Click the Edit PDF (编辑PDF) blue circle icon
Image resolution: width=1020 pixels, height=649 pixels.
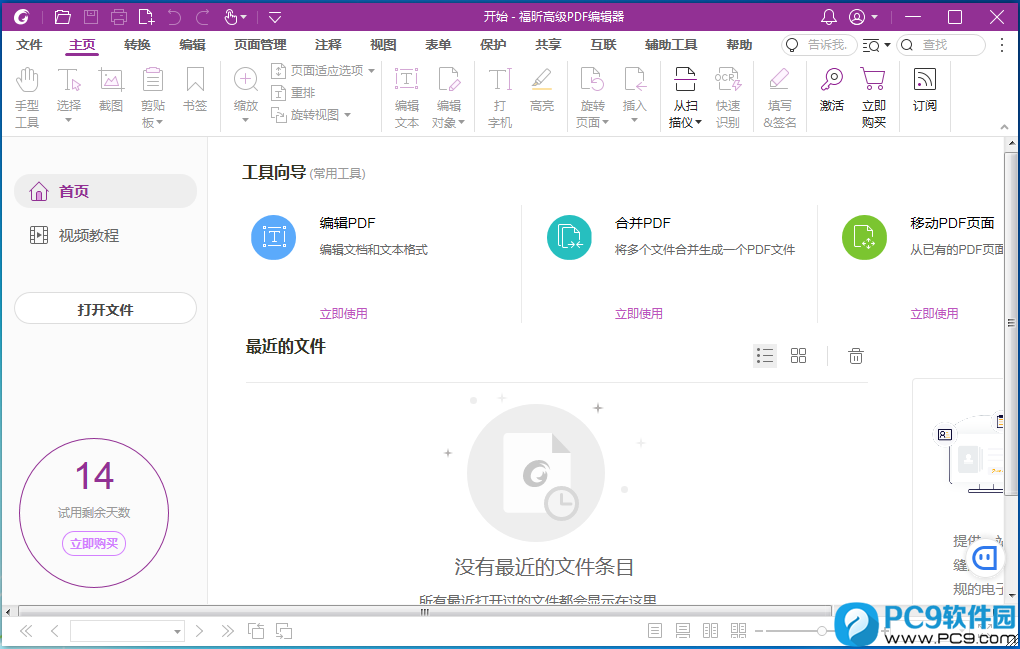click(273, 237)
